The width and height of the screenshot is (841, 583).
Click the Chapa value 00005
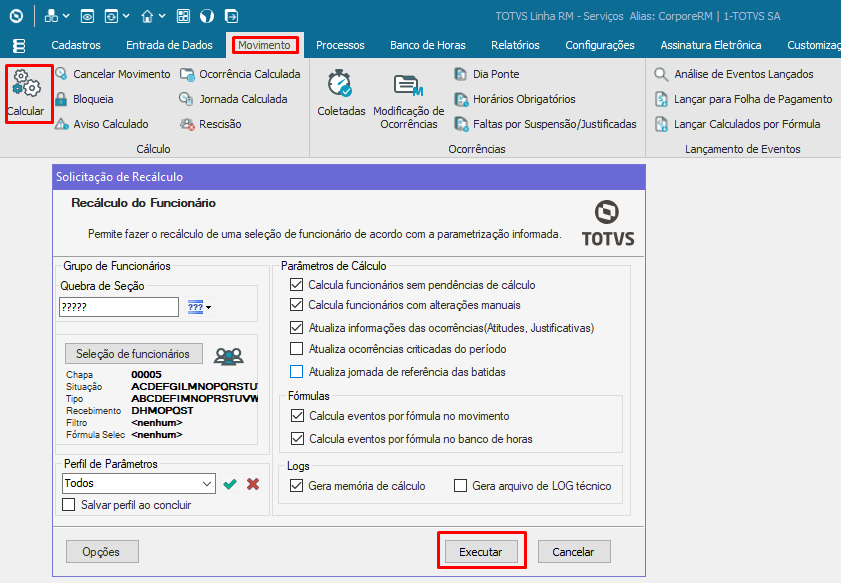tap(146, 374)
